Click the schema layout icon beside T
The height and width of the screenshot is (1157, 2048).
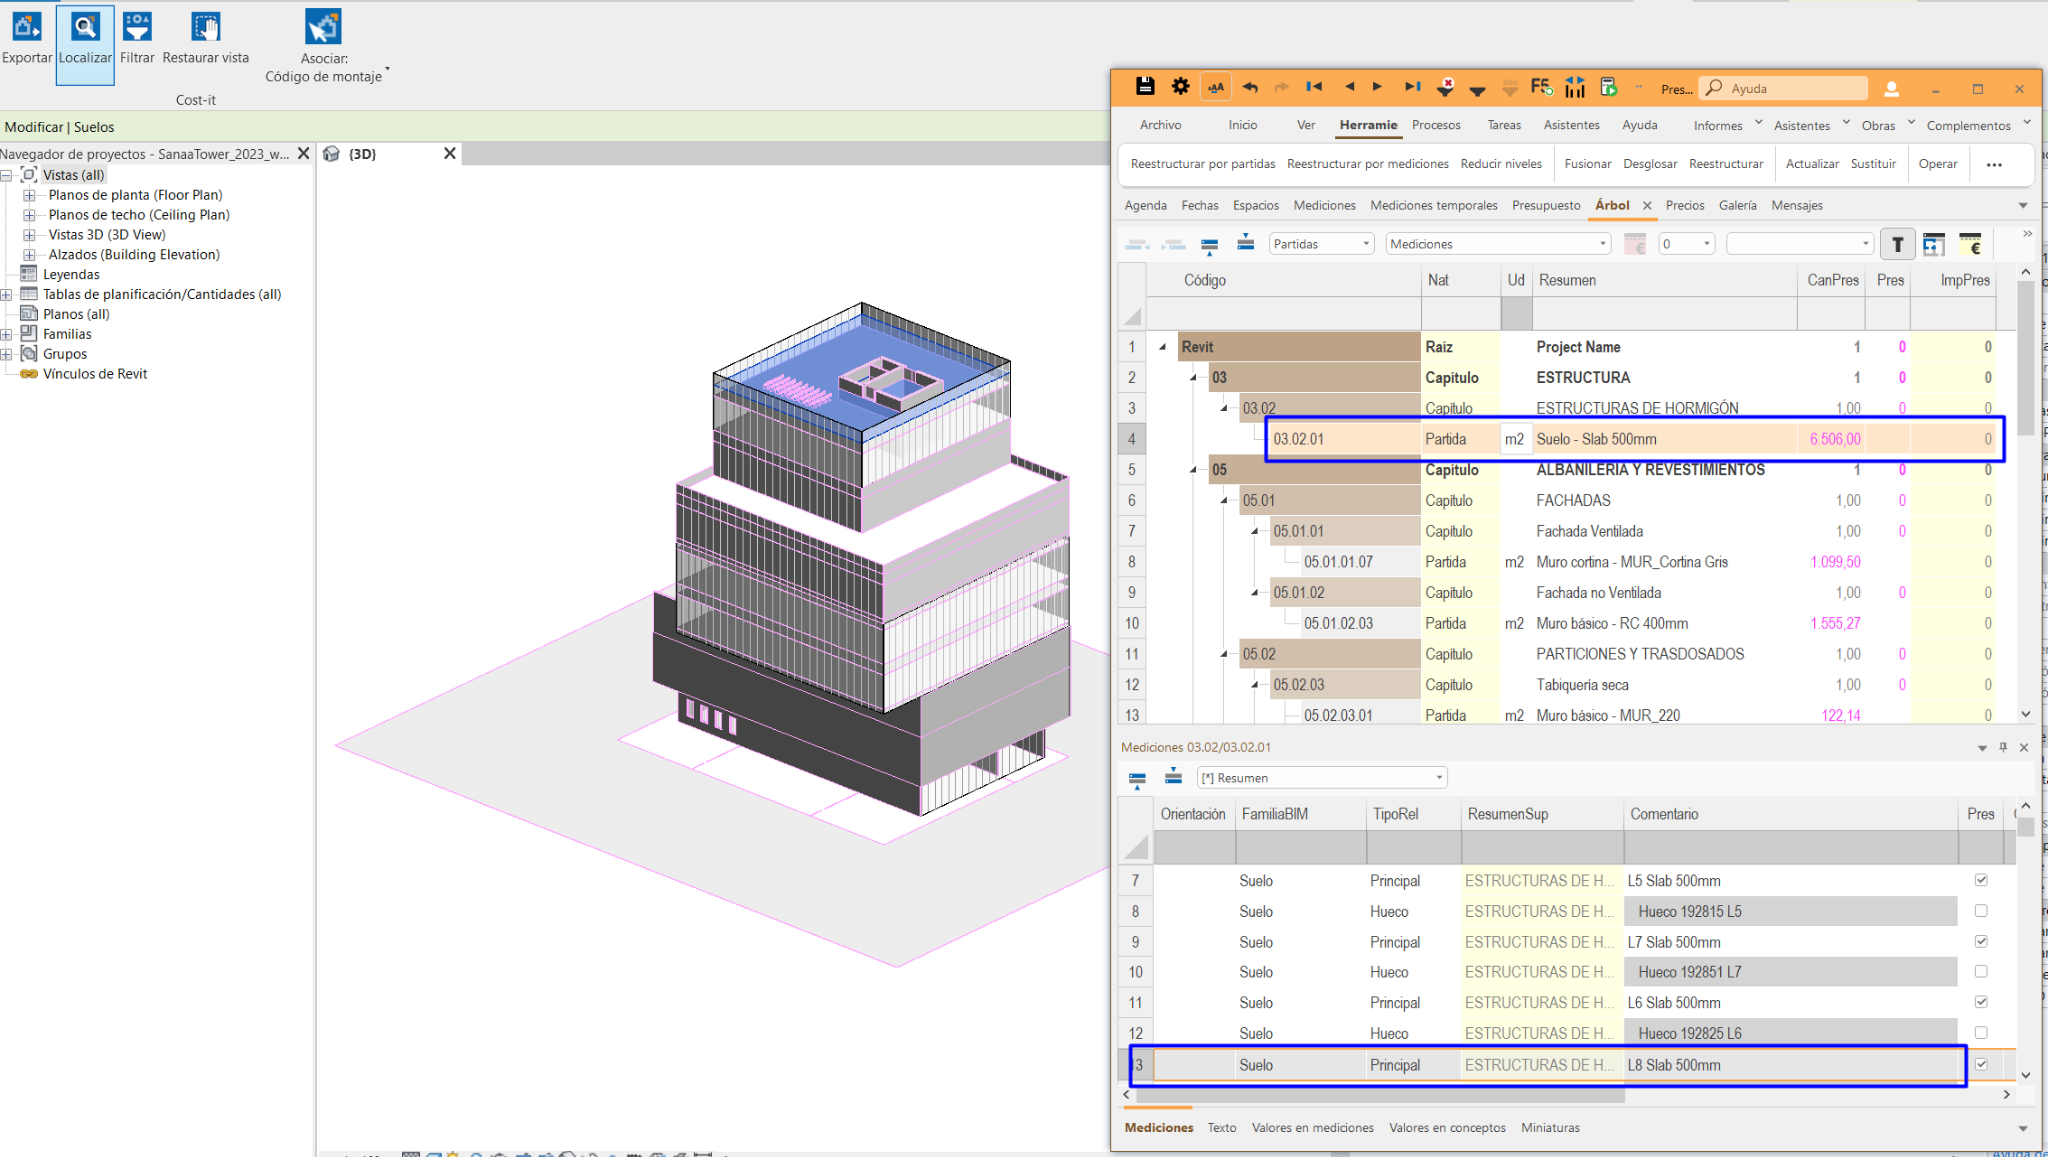coord(1934,244)
